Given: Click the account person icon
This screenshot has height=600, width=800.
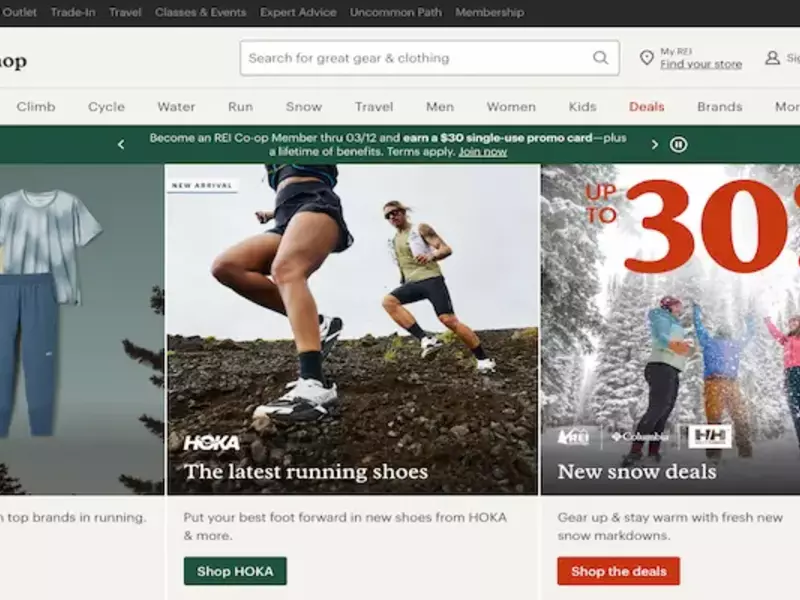Looking at the screenshot, I should pyautogui.click(x=772, y=58).
